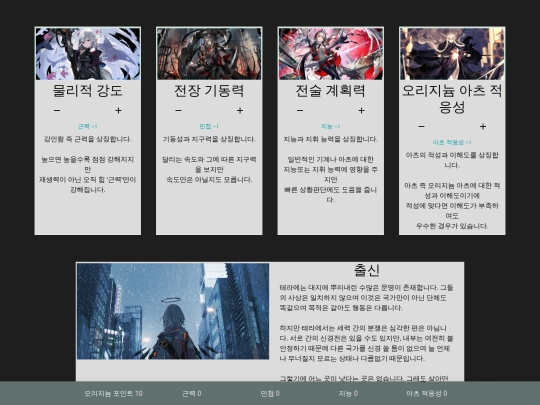This screenshot has width=540, height=405.
Task: Click the 출신 section snowy city image
Action: point(173,311)
